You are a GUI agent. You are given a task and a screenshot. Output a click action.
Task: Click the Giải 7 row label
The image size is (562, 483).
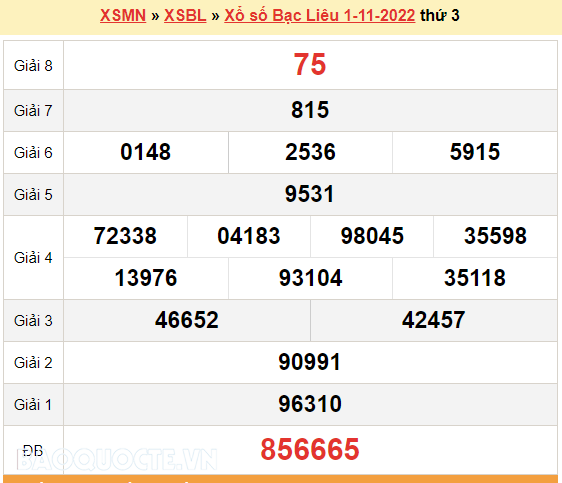(33, 111)
